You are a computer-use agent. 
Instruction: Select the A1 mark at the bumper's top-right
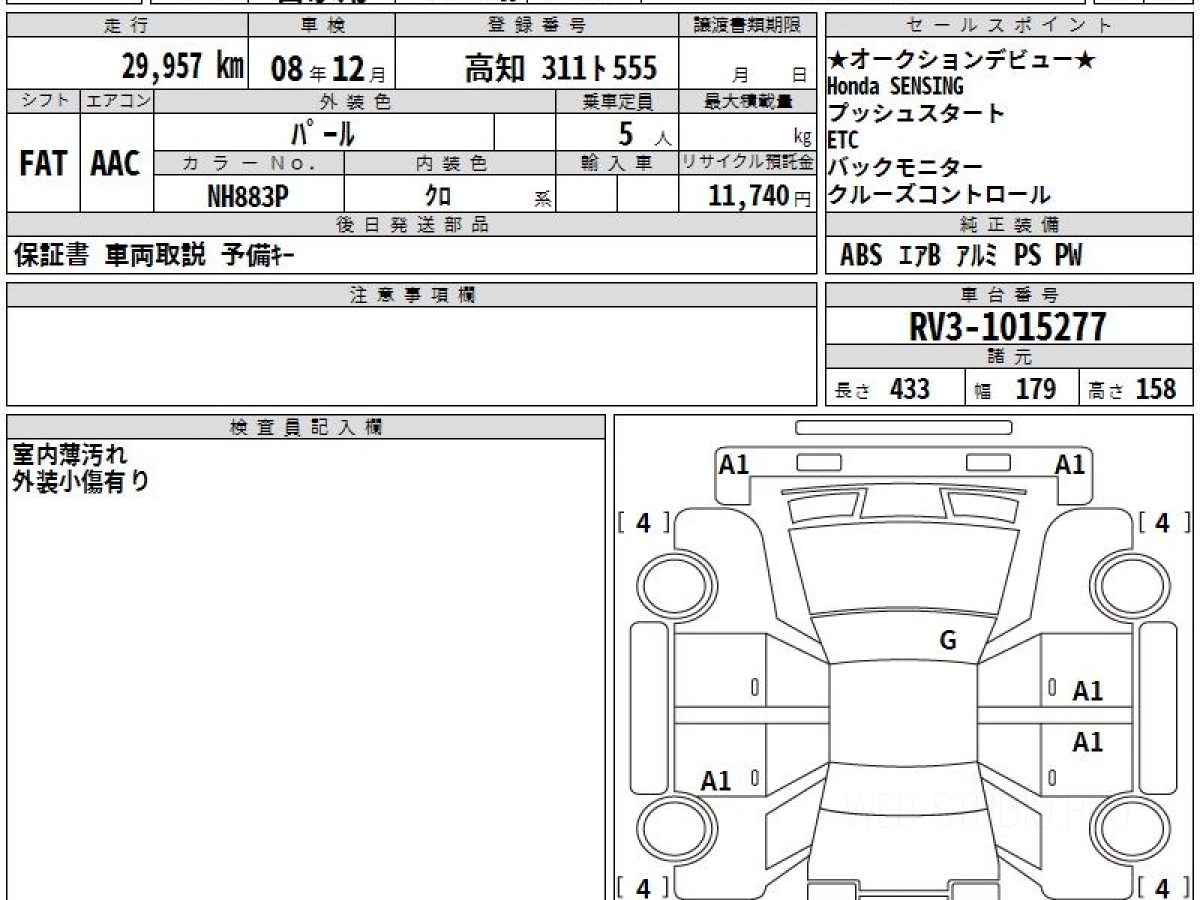pyautogui.click(x=1070, y=464)
